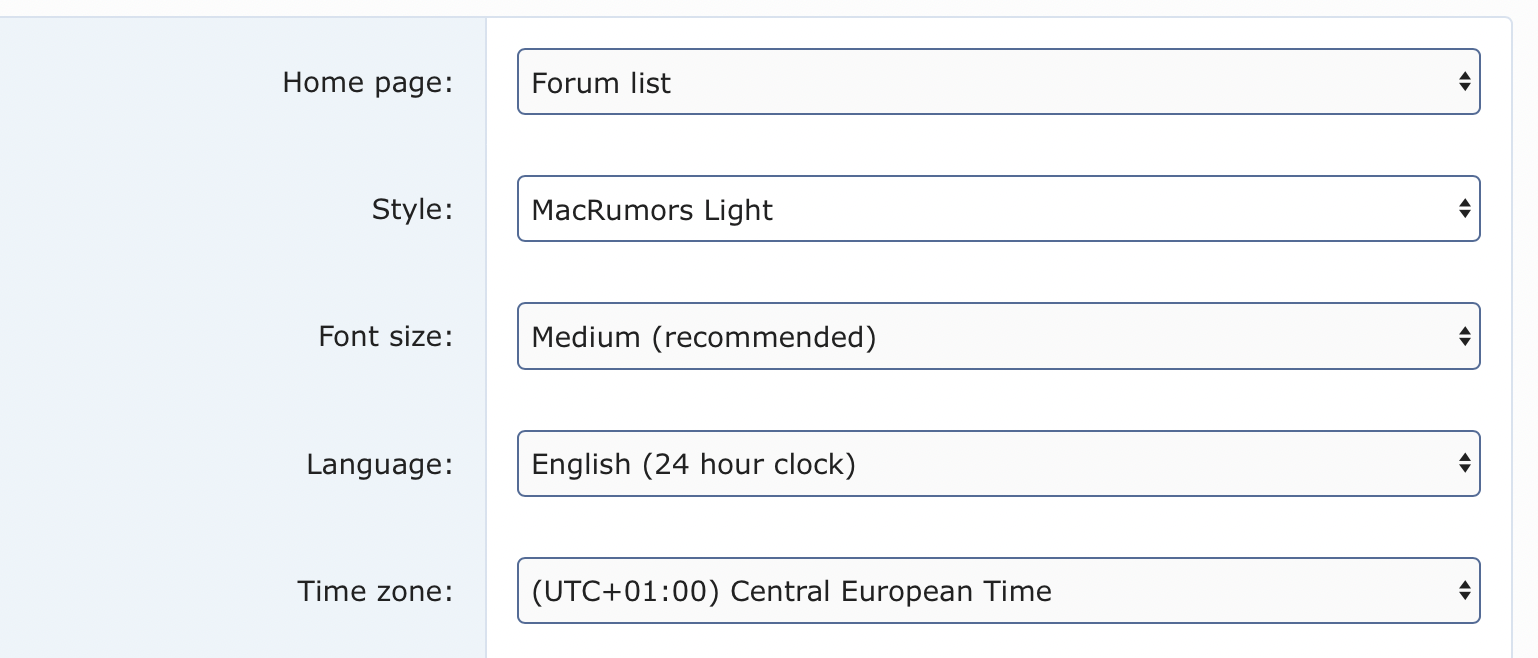Click the up-down arrows on the Home page select
Screen dimensions: 1538x658
(x=1464, y=82)
